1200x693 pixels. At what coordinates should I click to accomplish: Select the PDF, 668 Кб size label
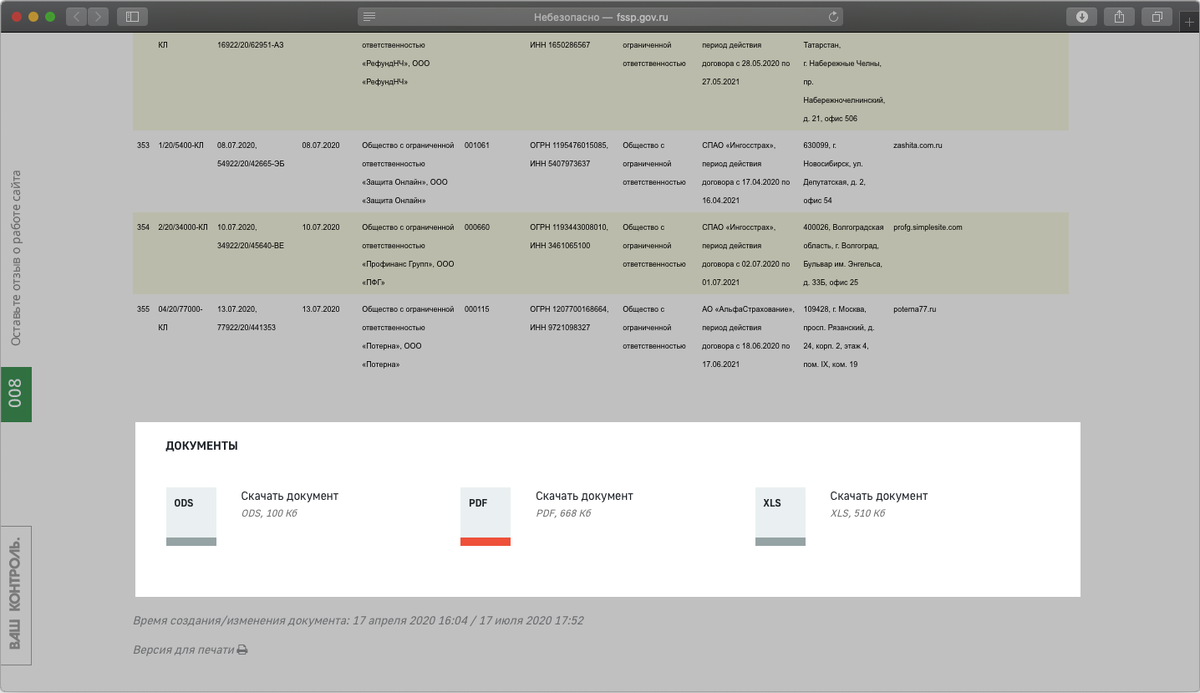[x=563, y=513]
